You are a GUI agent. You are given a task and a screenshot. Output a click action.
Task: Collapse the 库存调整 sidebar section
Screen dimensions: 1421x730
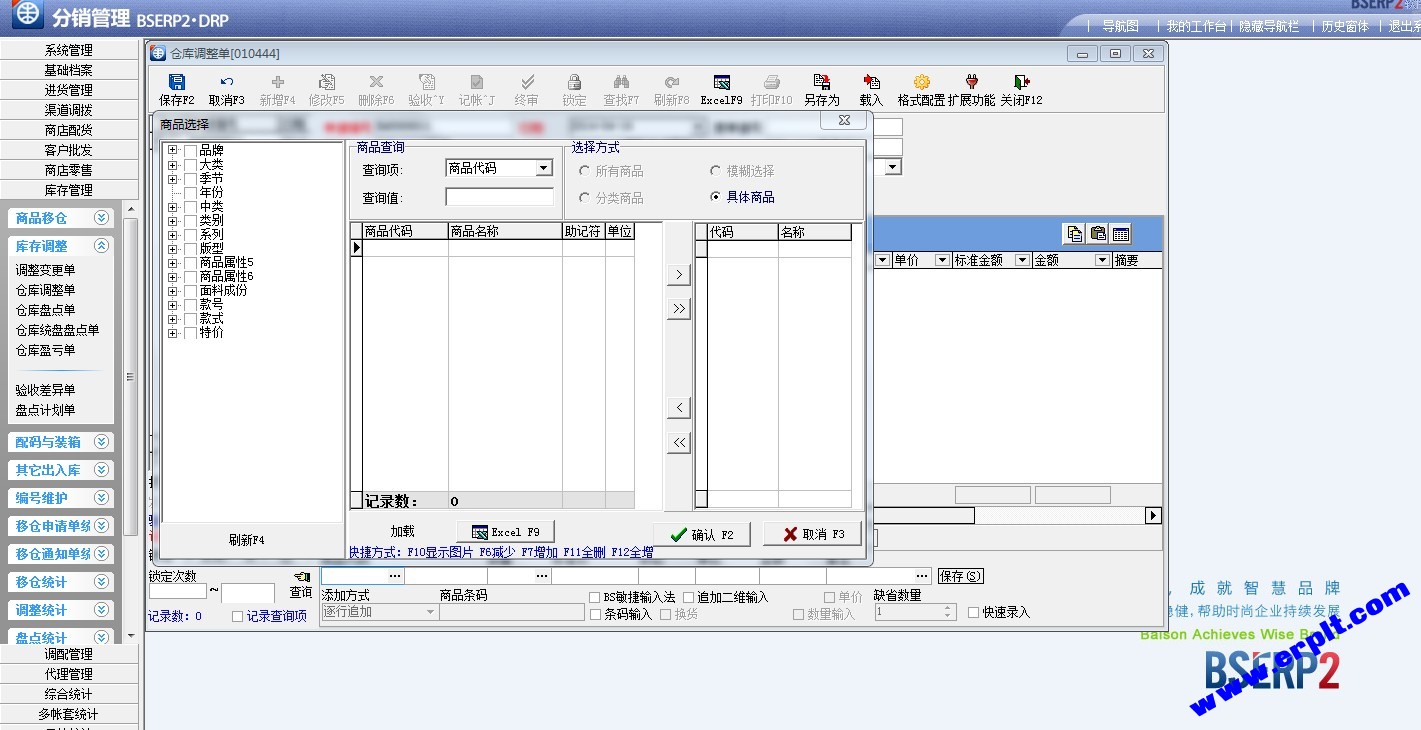(102, 246)
